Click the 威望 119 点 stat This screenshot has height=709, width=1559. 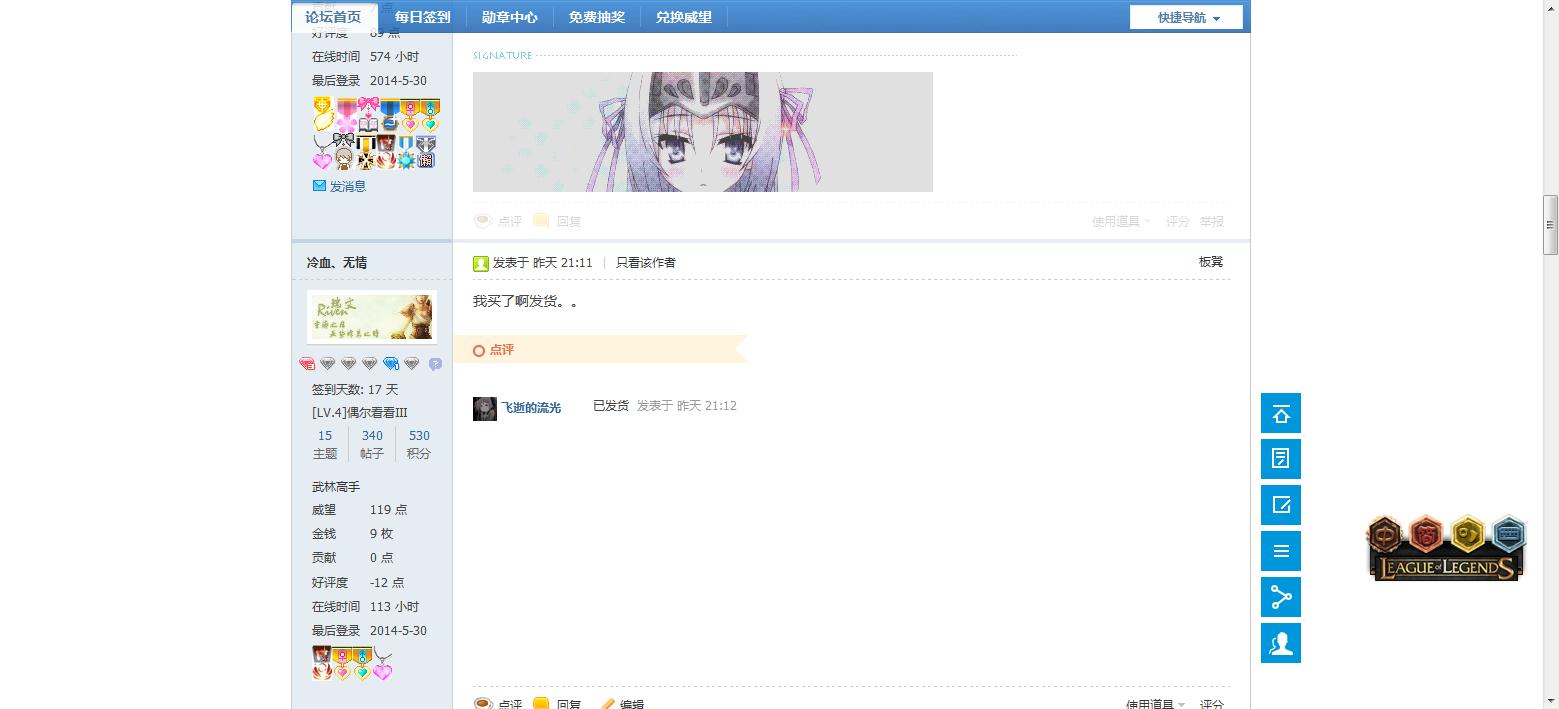click(x=360, y=510)
